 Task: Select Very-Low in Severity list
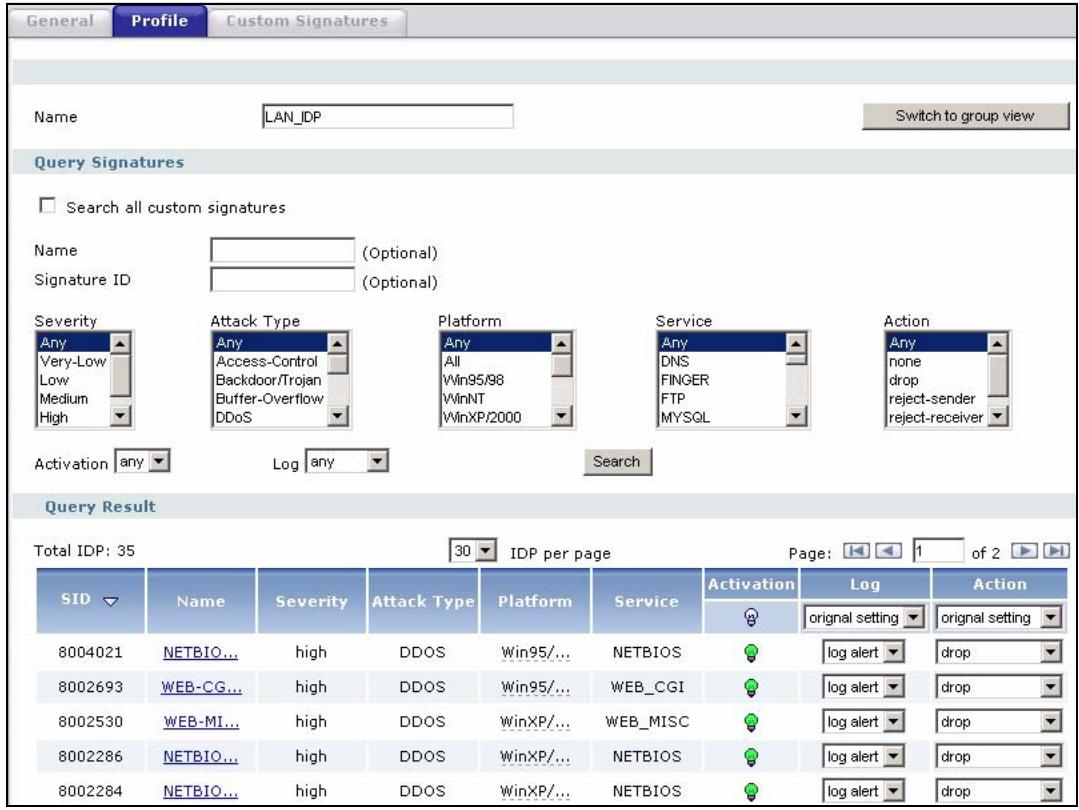point(73,361)
